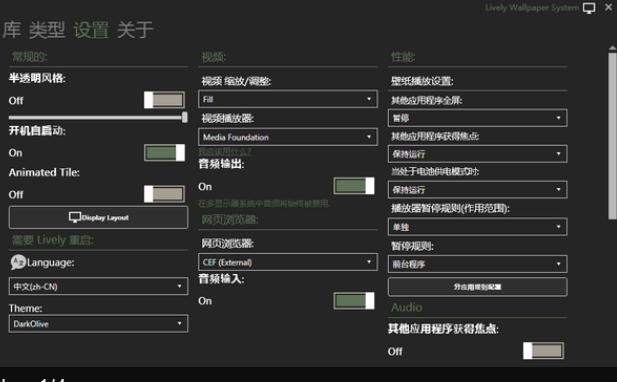Viewport: 617px width, 382px height.
Task: Open the 其他应用程序获得焦点 performance dropdown
Action: (477, 154)
